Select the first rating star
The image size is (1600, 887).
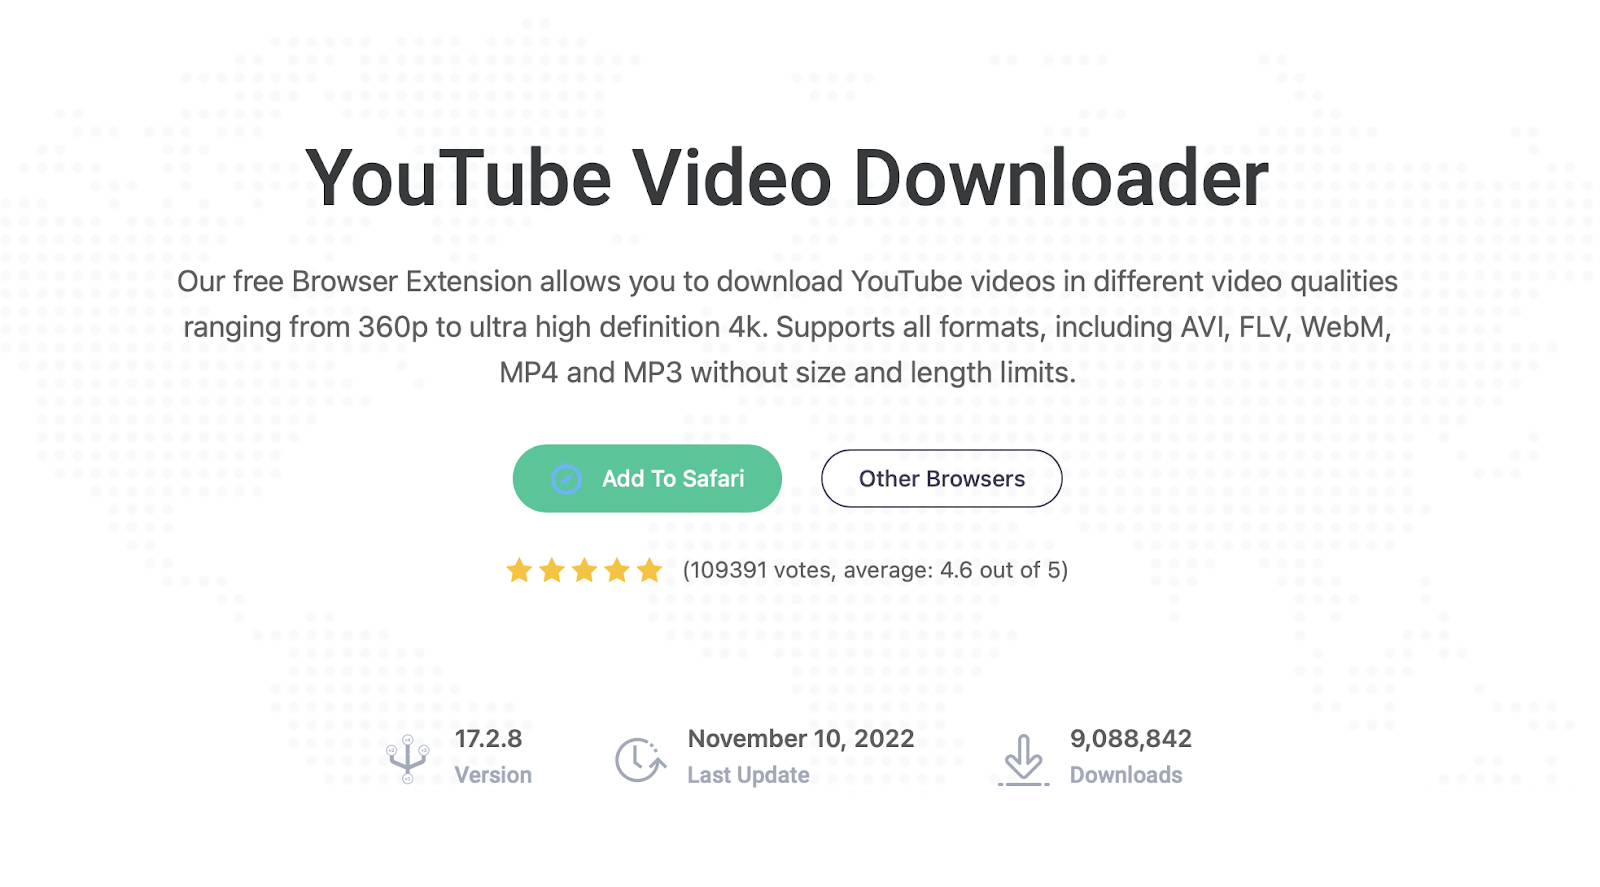[519, 570]
